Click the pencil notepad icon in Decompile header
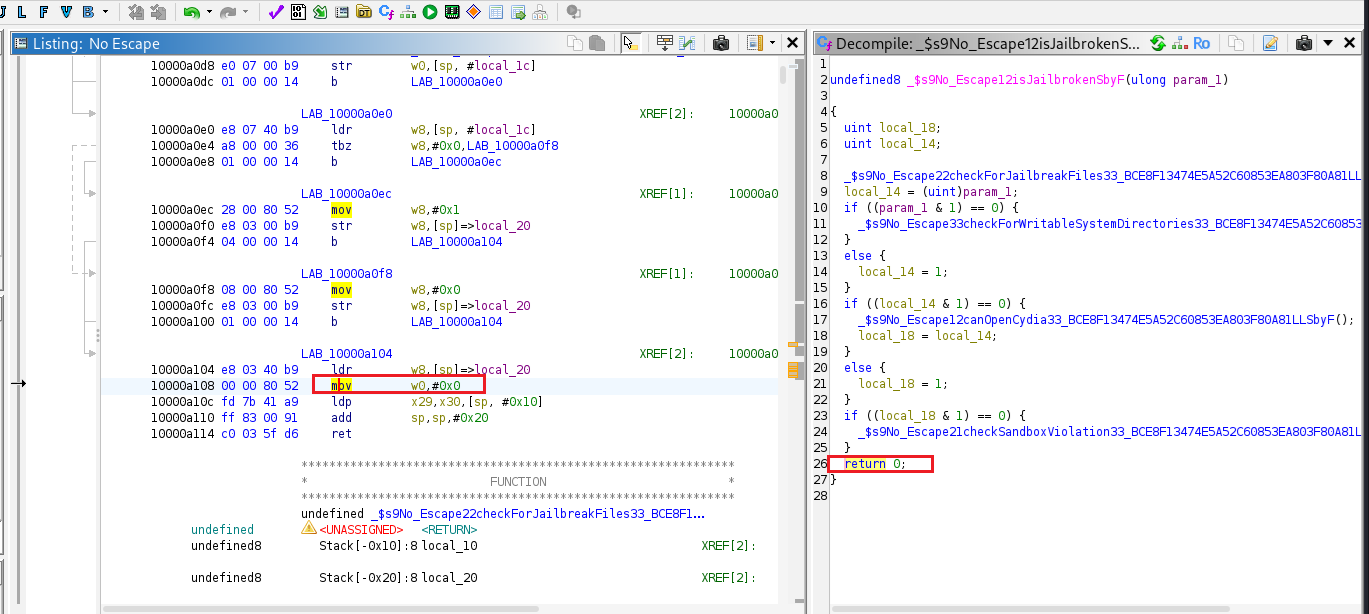This screenshot has width=1369, height=614. point(1270,43)
